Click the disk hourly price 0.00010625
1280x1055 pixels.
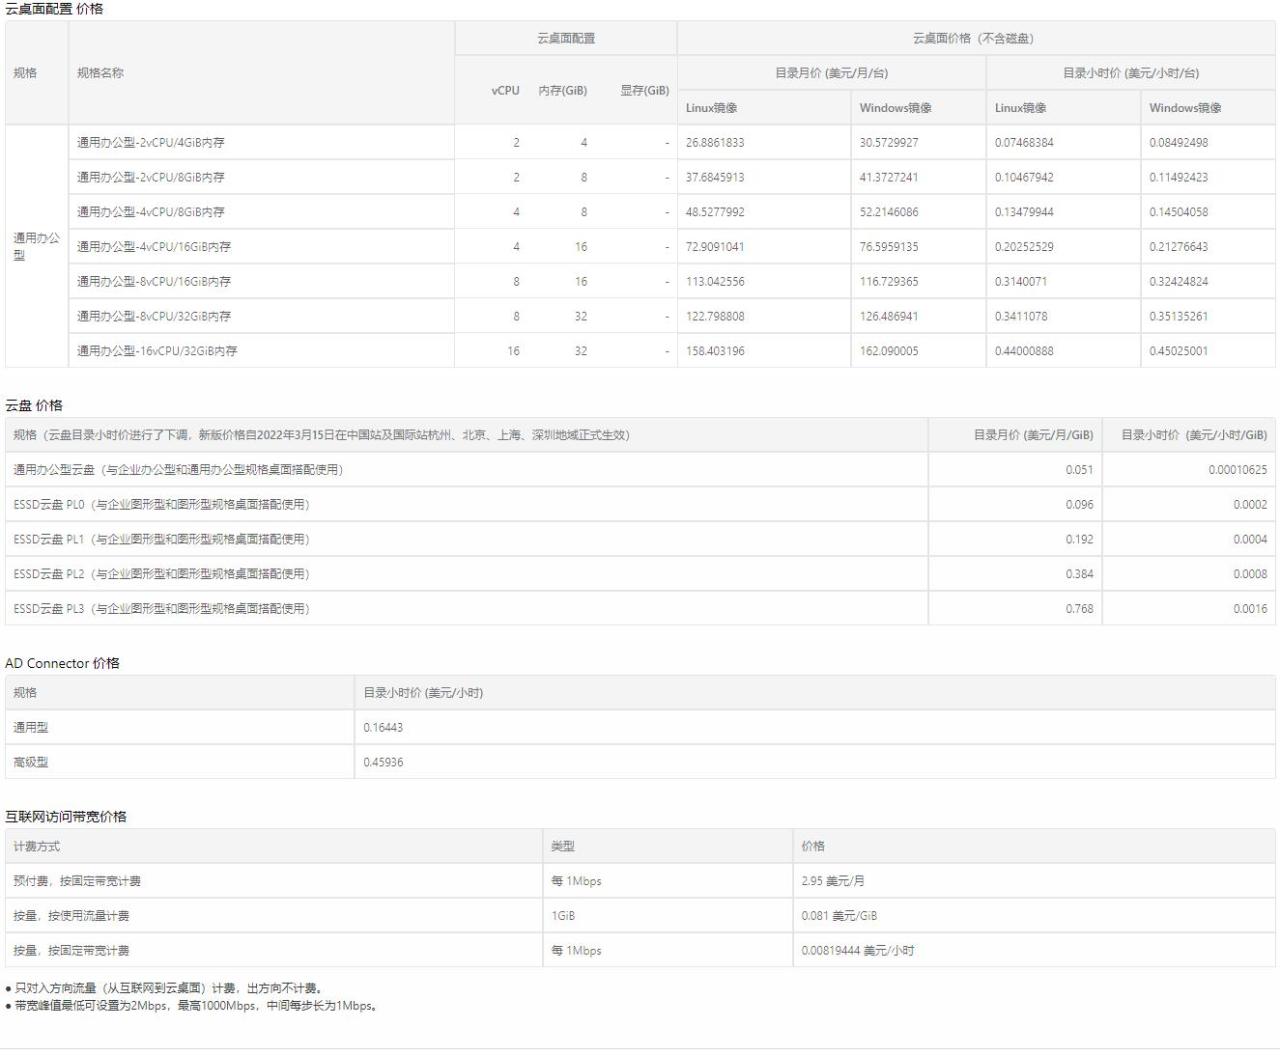(1237, 470)
